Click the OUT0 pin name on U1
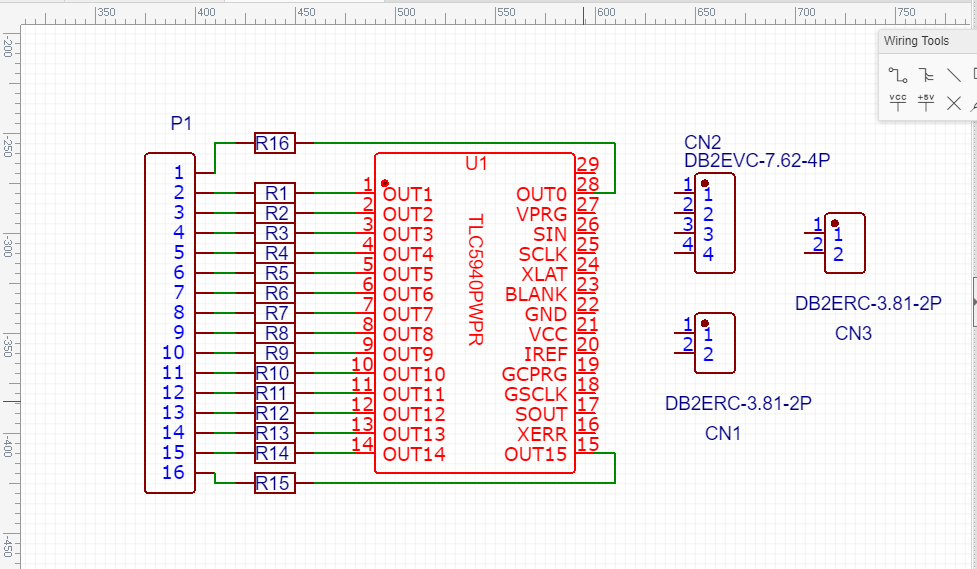Screen dimensions: 977x569 tap(541, 194)
